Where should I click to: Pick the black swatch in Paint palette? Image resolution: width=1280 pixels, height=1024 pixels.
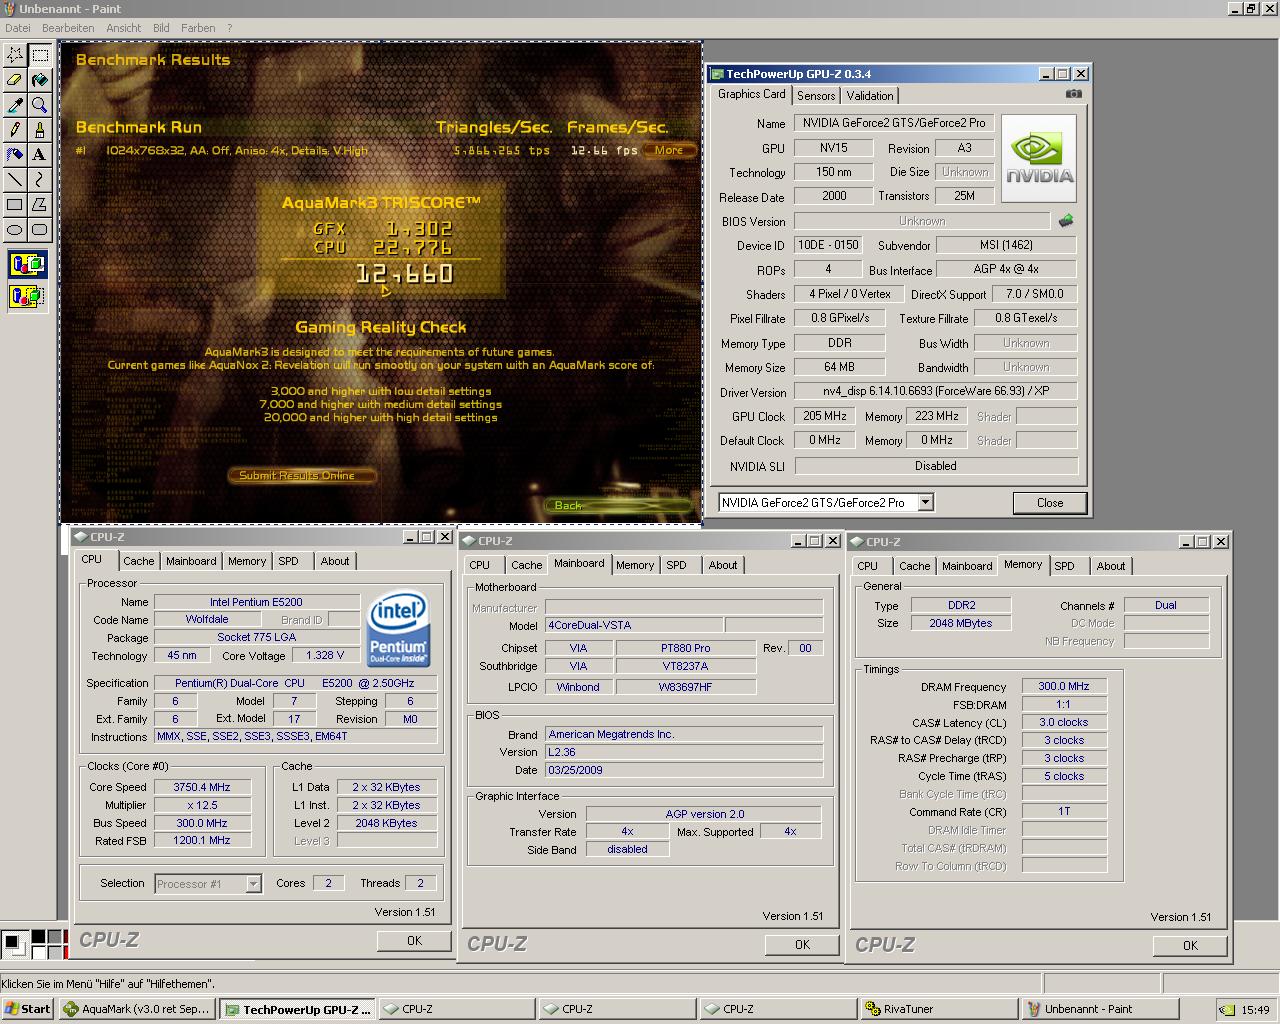[37, 937]
